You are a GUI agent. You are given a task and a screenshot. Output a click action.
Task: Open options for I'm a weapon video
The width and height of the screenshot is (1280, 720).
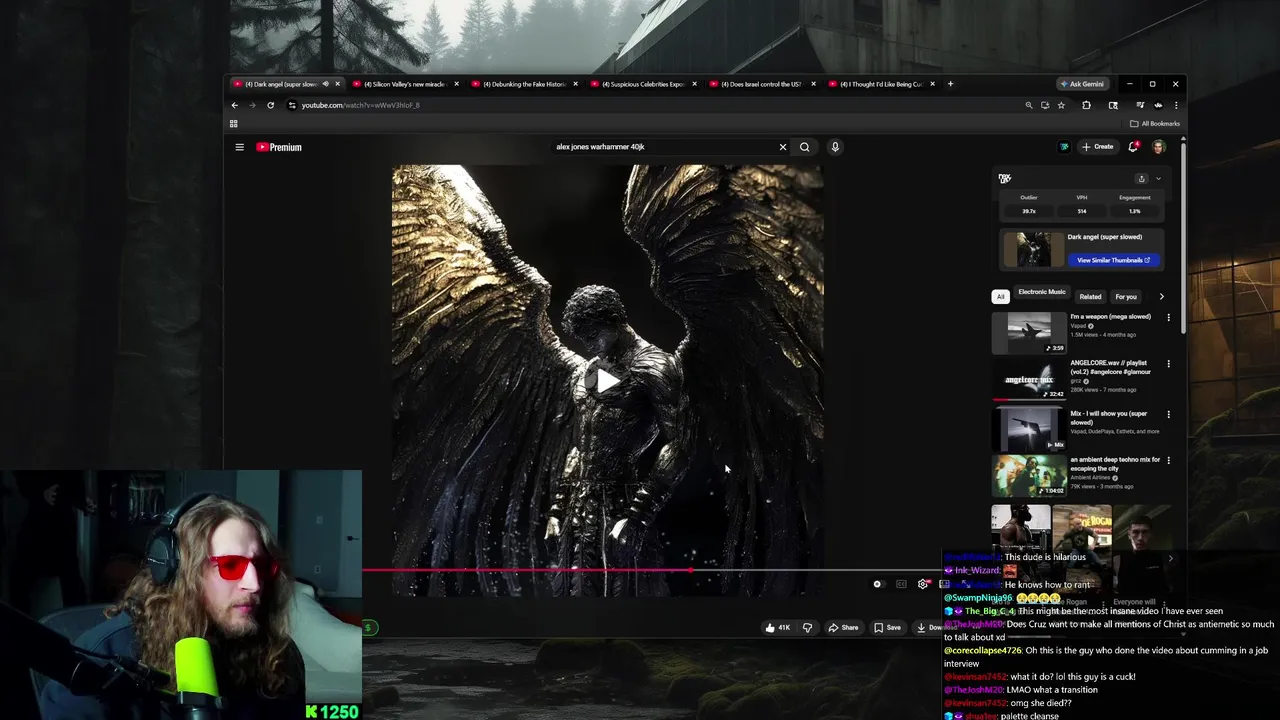click(1168, 318)
